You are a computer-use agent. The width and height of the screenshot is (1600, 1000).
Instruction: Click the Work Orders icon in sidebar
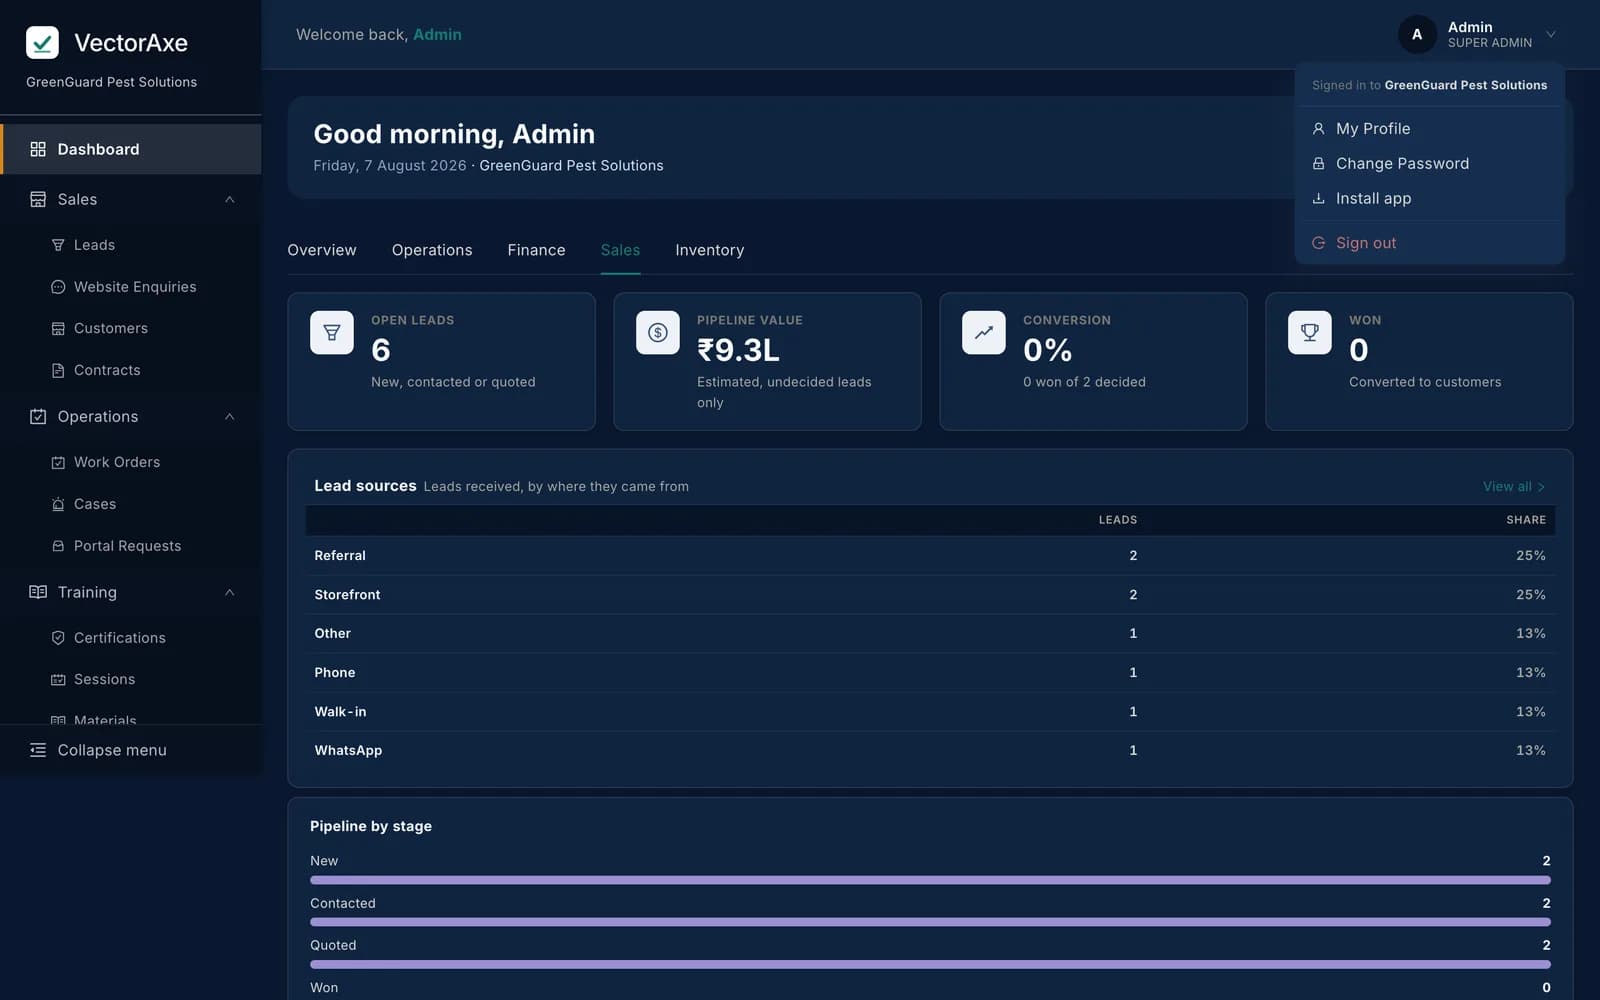(x=58, y=462)
